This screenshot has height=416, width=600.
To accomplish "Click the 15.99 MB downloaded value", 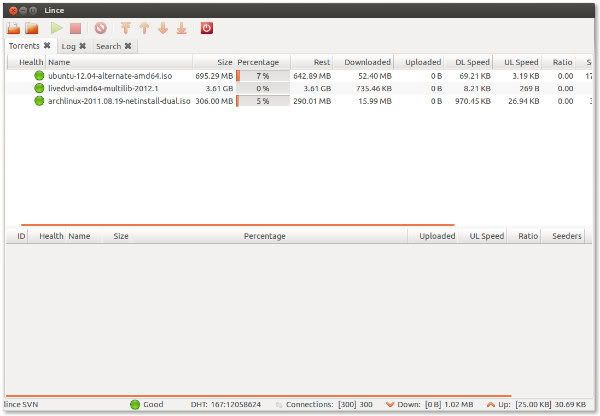I will coord(375,101).
